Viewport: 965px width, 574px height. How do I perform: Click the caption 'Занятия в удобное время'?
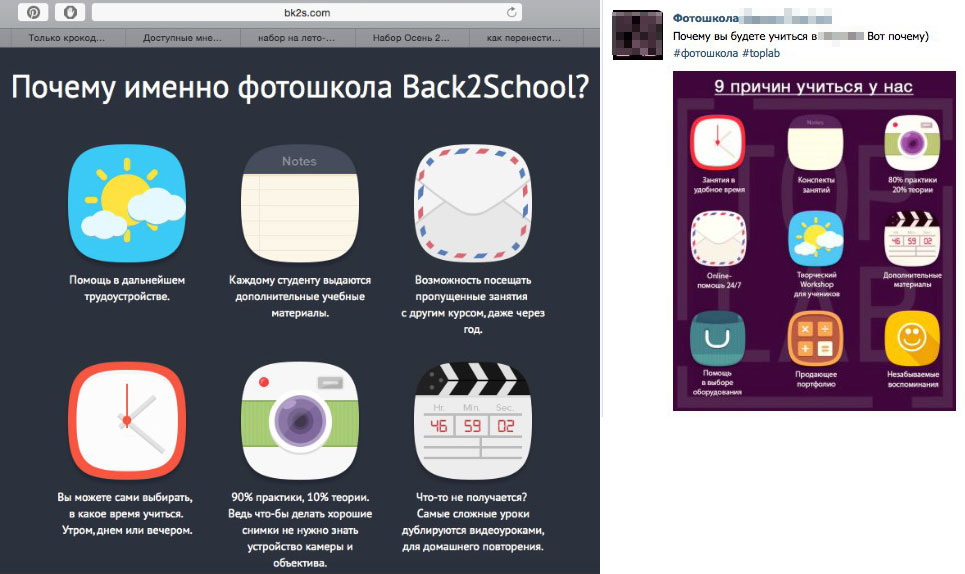click(719, 185)
